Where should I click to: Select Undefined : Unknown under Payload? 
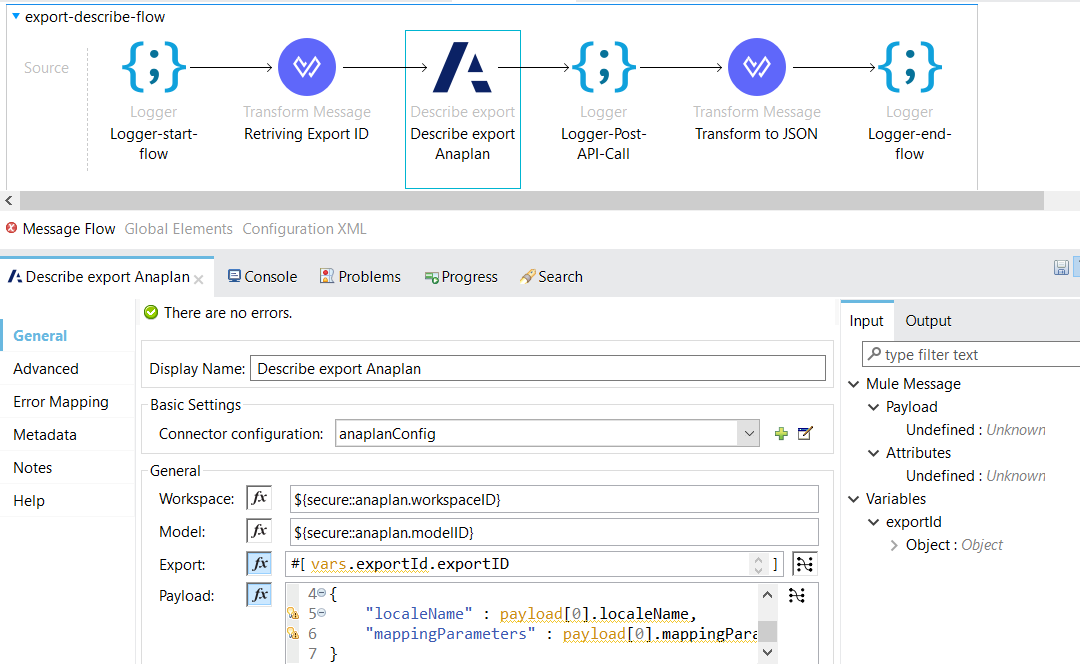pyautogui.click(x=975, y=430)
